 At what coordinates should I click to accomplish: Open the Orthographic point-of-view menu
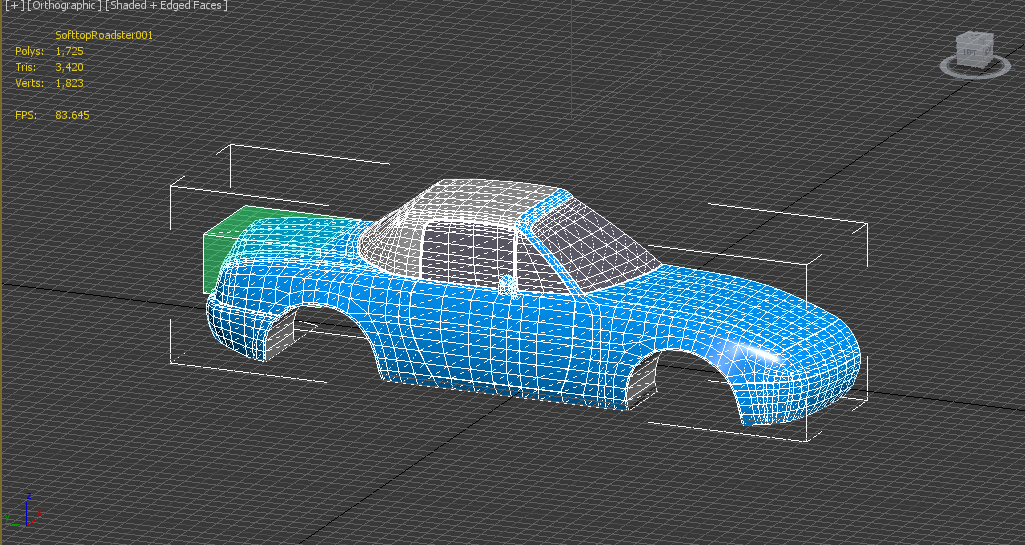(64, 6)
